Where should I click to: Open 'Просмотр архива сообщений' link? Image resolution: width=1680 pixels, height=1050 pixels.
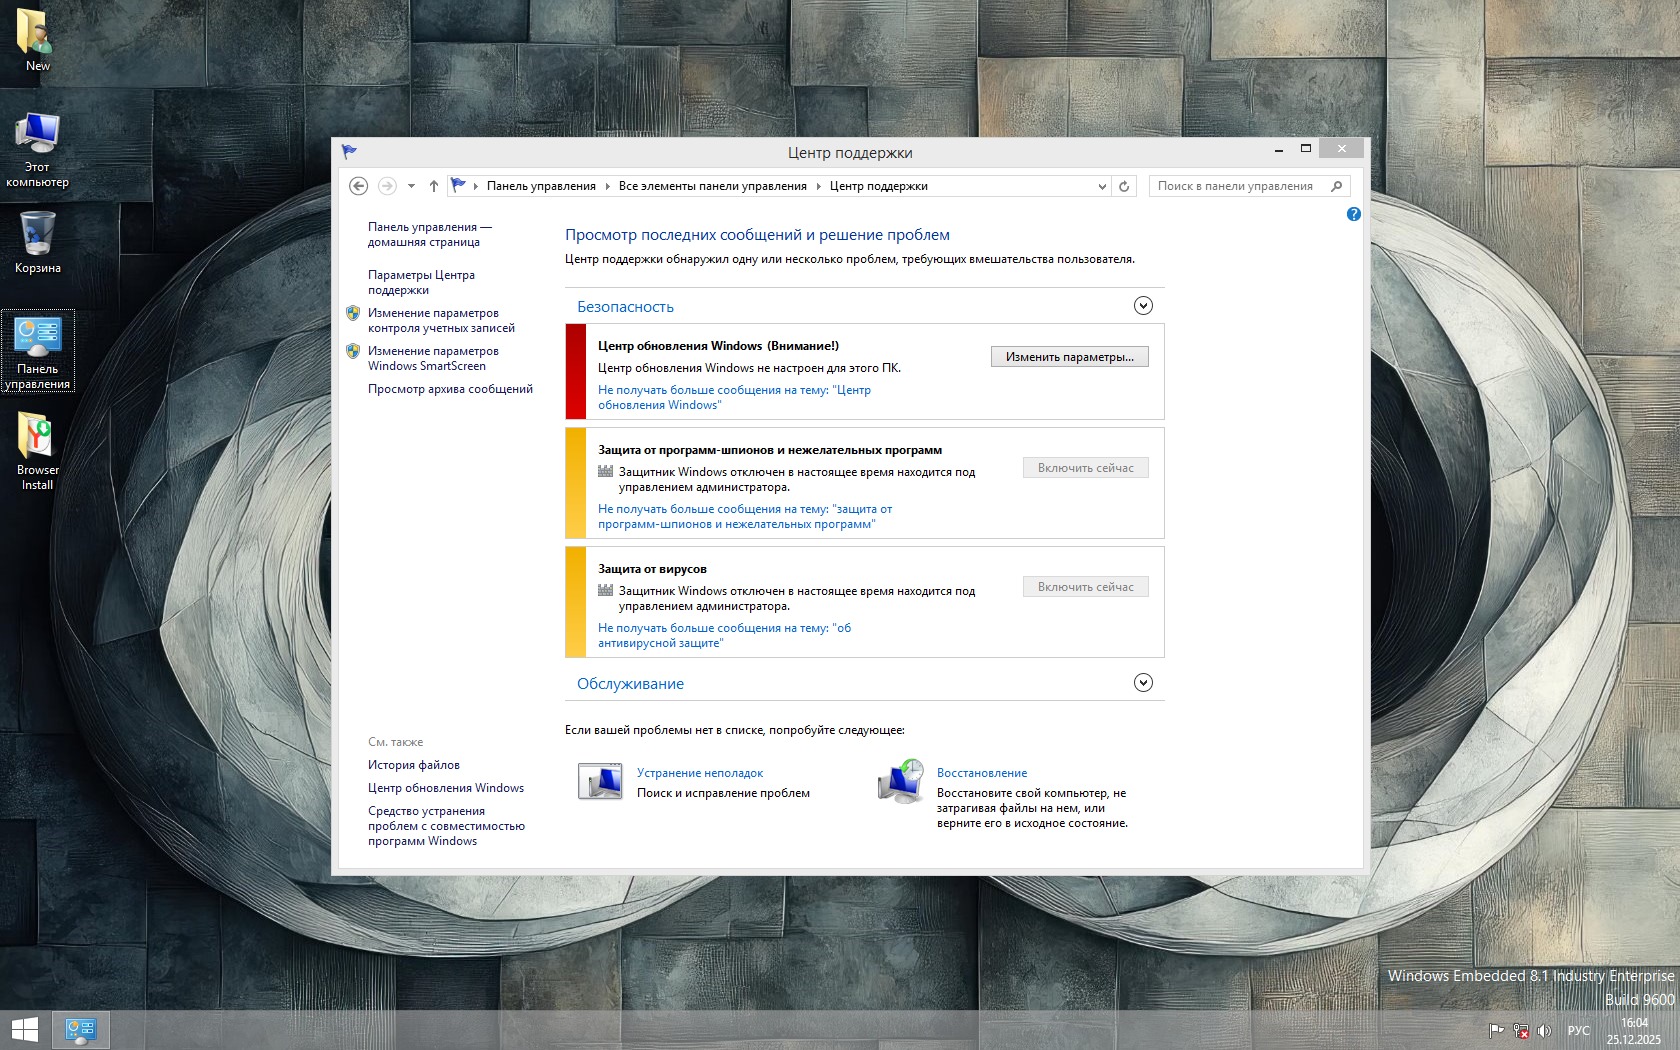pyautogui.click(x=450, y=389)
